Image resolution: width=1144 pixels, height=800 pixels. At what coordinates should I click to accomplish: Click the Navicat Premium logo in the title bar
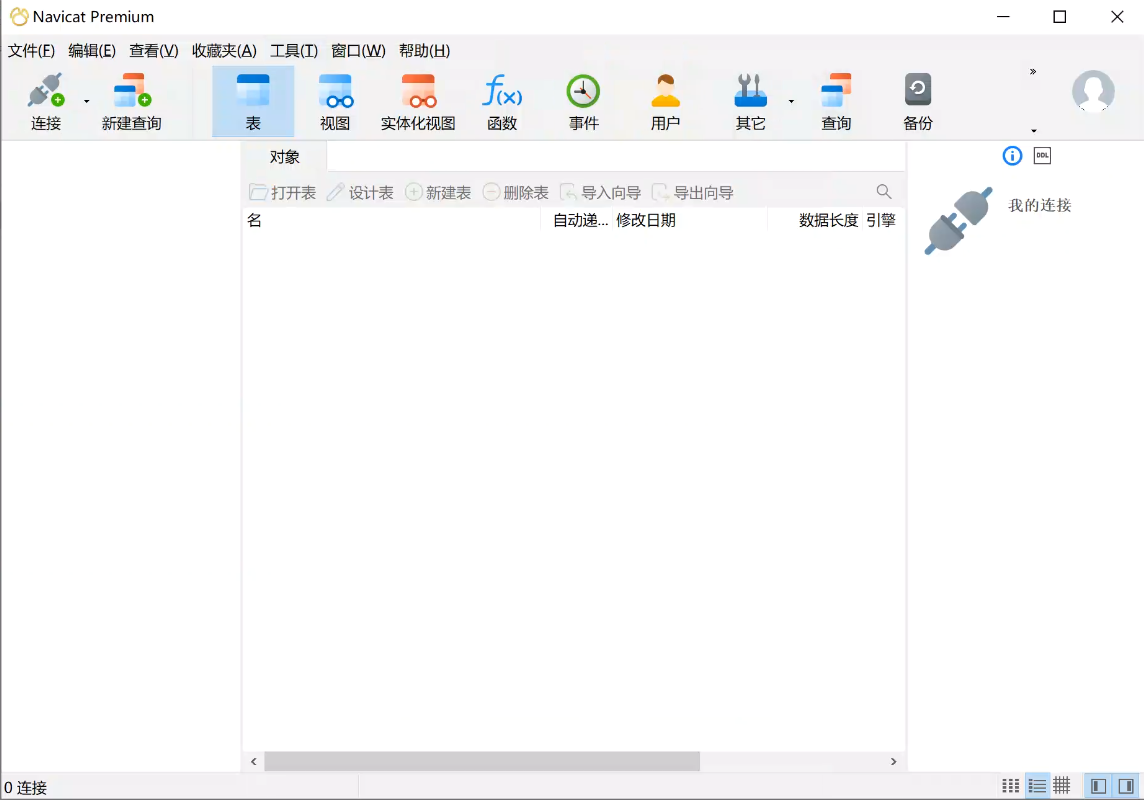[19, 17]
